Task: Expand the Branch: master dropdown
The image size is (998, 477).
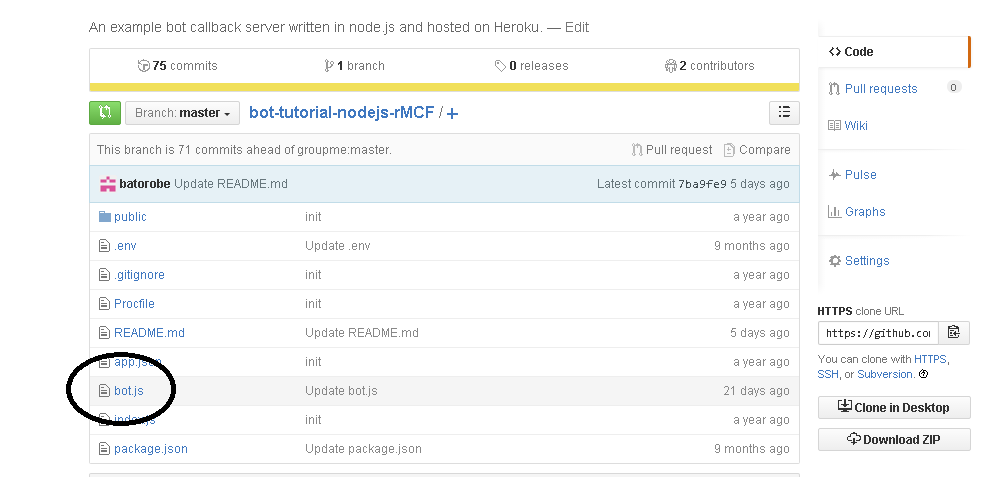Action: pos(182,113)
